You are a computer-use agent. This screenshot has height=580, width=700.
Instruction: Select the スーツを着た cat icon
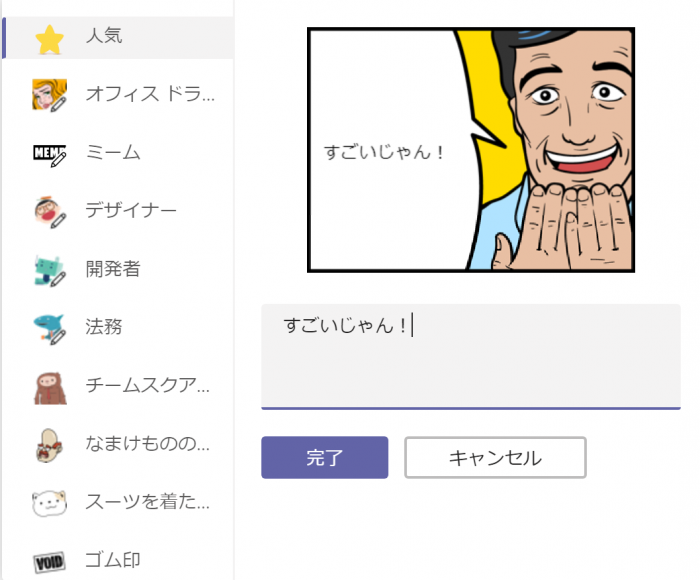pyautogui.click(x=50, y=503)
